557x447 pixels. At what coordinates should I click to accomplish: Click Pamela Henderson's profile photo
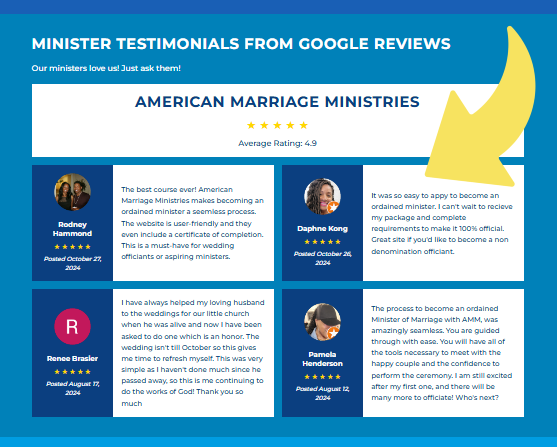pos(323,322)
